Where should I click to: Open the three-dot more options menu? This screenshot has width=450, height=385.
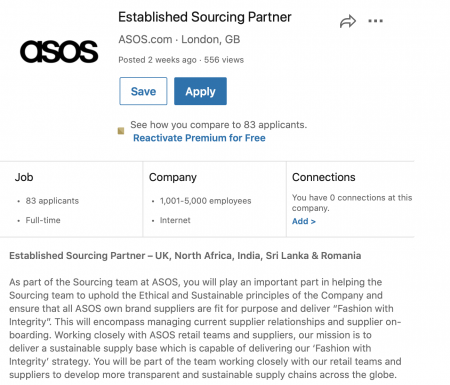(x=375, y=21)
